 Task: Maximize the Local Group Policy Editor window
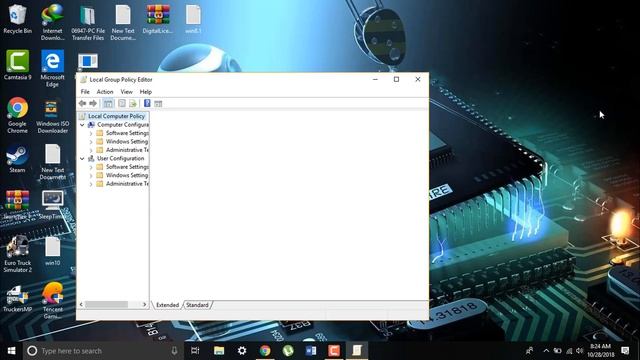click(396, 79)
